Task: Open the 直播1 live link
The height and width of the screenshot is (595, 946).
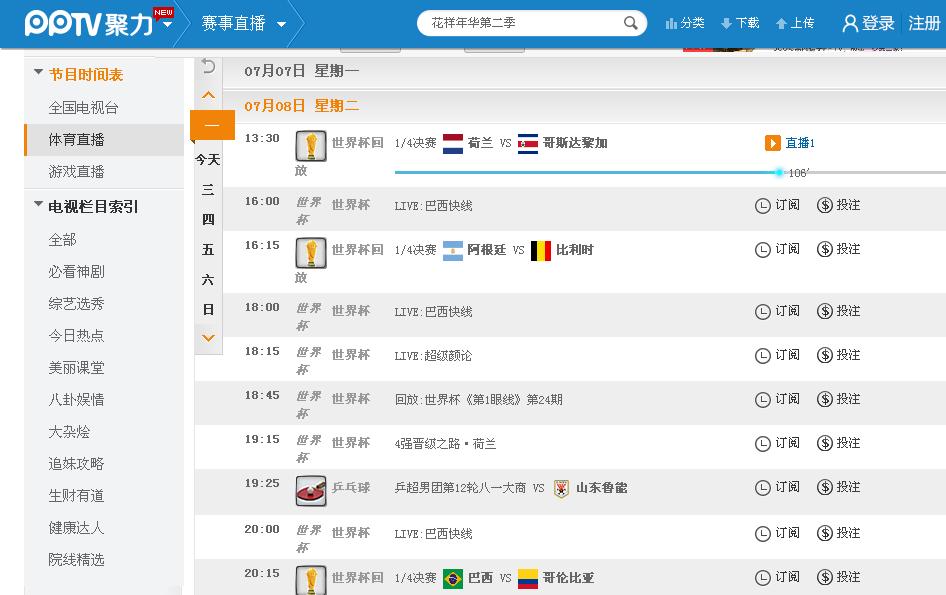Action: [799, 143]
